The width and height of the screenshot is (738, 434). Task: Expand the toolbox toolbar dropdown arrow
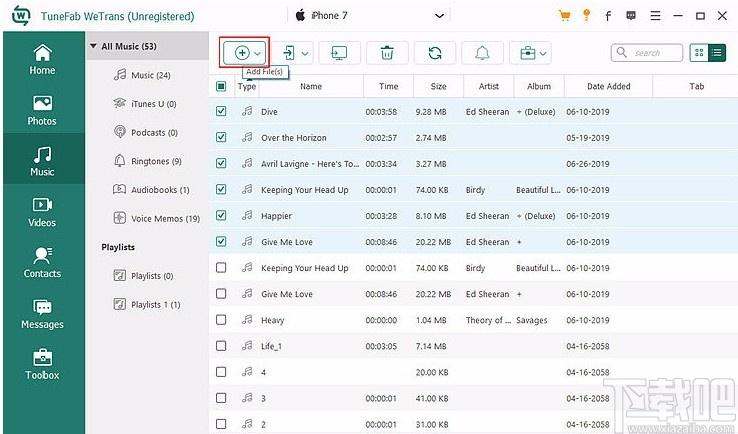tap(543, 54)
